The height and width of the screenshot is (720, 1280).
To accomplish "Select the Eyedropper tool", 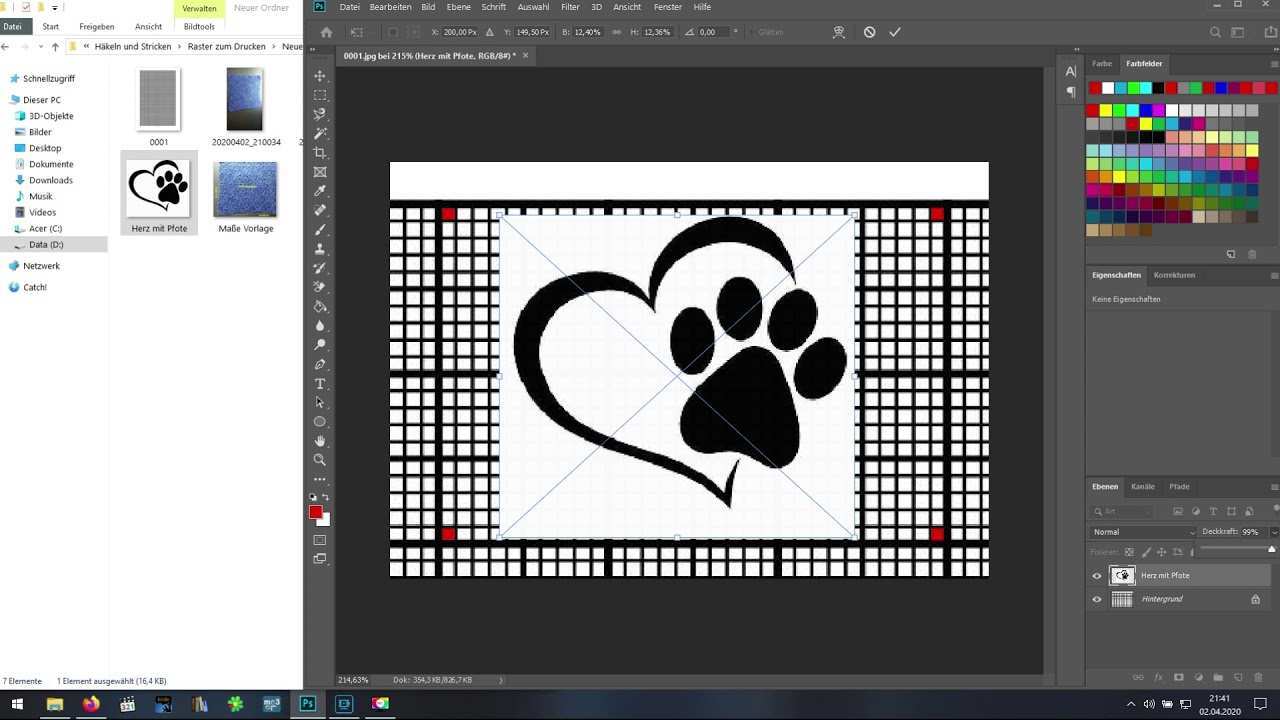I will tap(320, 191).
